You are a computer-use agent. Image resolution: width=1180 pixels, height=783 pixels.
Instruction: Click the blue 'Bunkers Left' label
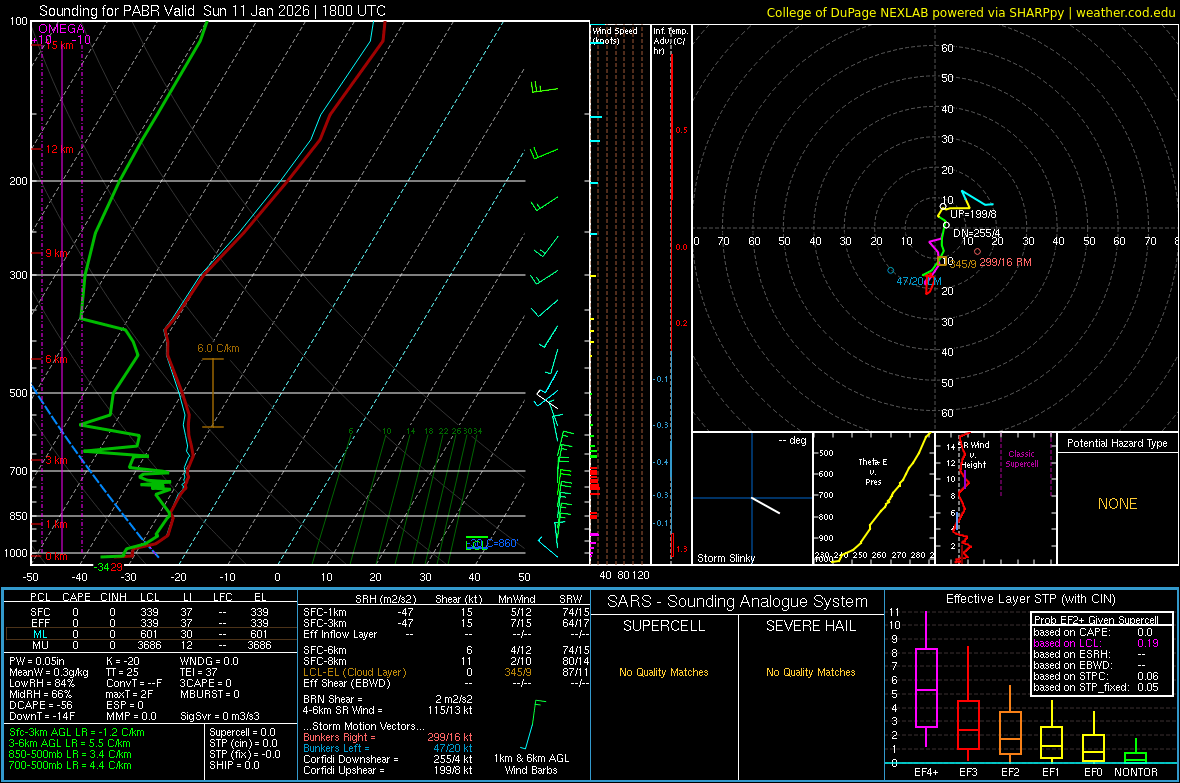point(336,748)
